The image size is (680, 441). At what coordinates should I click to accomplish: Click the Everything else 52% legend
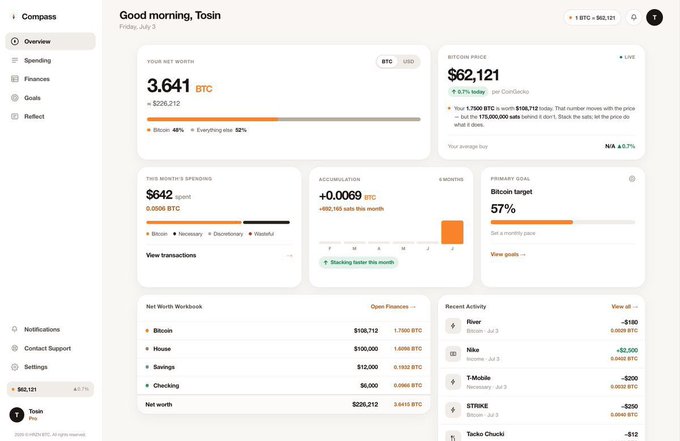[x=219, y=130]
